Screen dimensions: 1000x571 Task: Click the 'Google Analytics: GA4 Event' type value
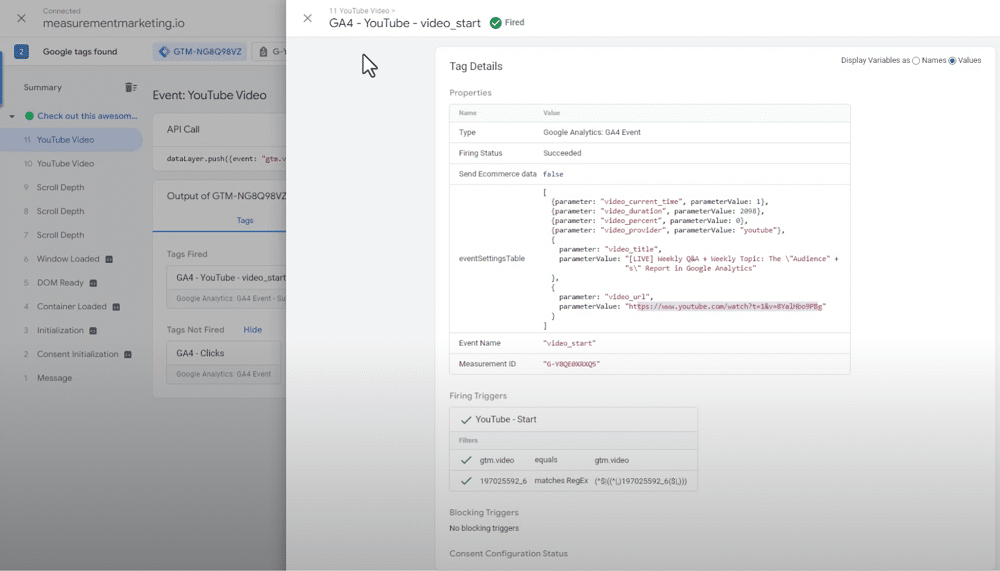tap(592, 132)
